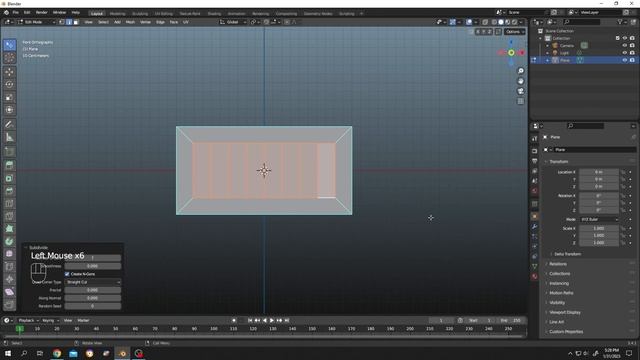Select the Transform tool icon
This screenshot has width=640, height=360.
[x=9, y=110]
